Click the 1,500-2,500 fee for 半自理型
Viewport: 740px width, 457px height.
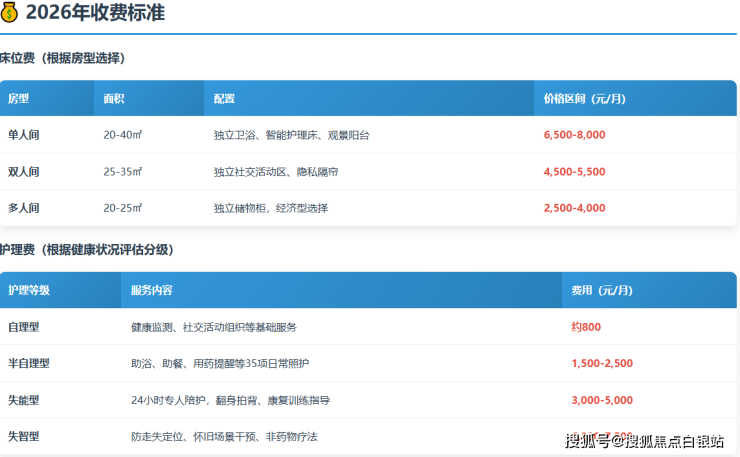coord(602,363)
